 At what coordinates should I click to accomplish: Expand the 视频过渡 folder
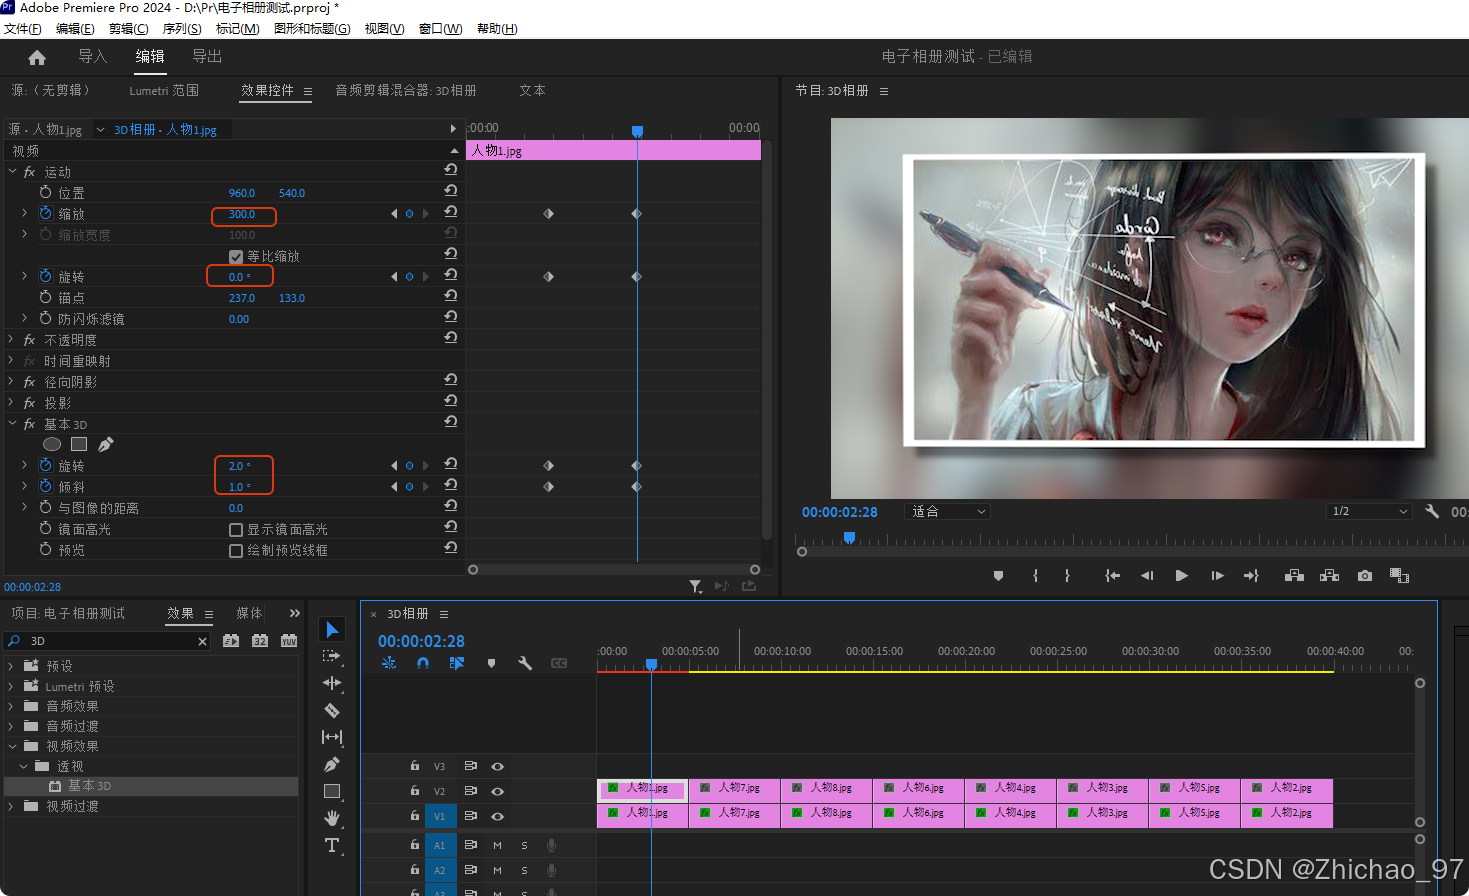coord(11,806)
